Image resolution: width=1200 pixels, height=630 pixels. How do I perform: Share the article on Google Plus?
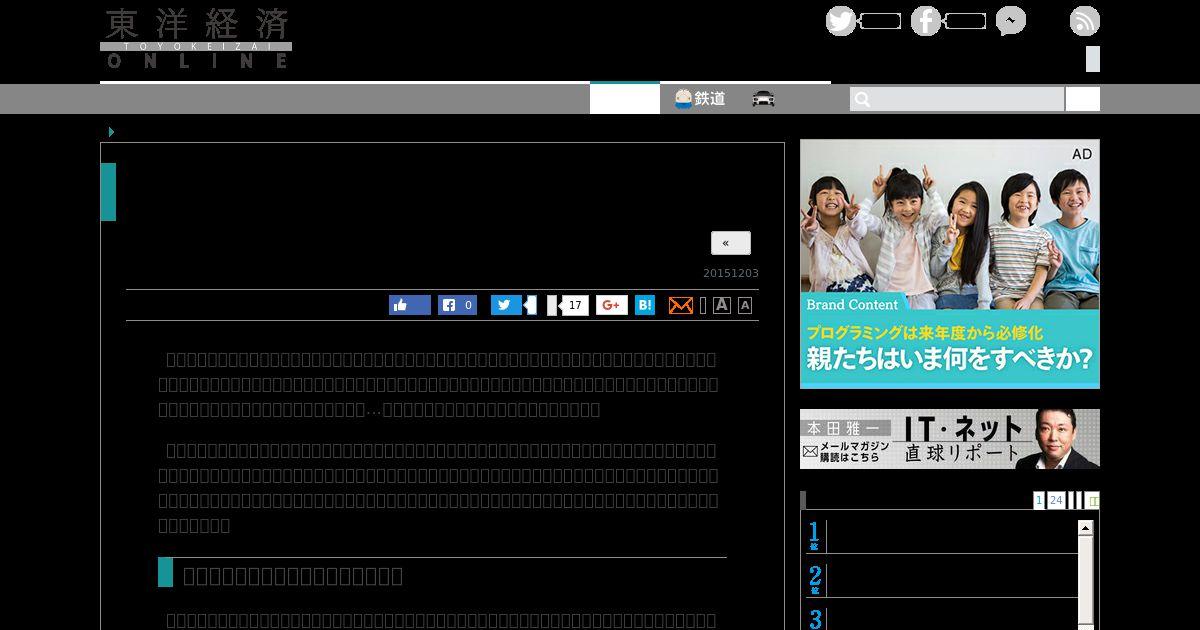[612, 305]
